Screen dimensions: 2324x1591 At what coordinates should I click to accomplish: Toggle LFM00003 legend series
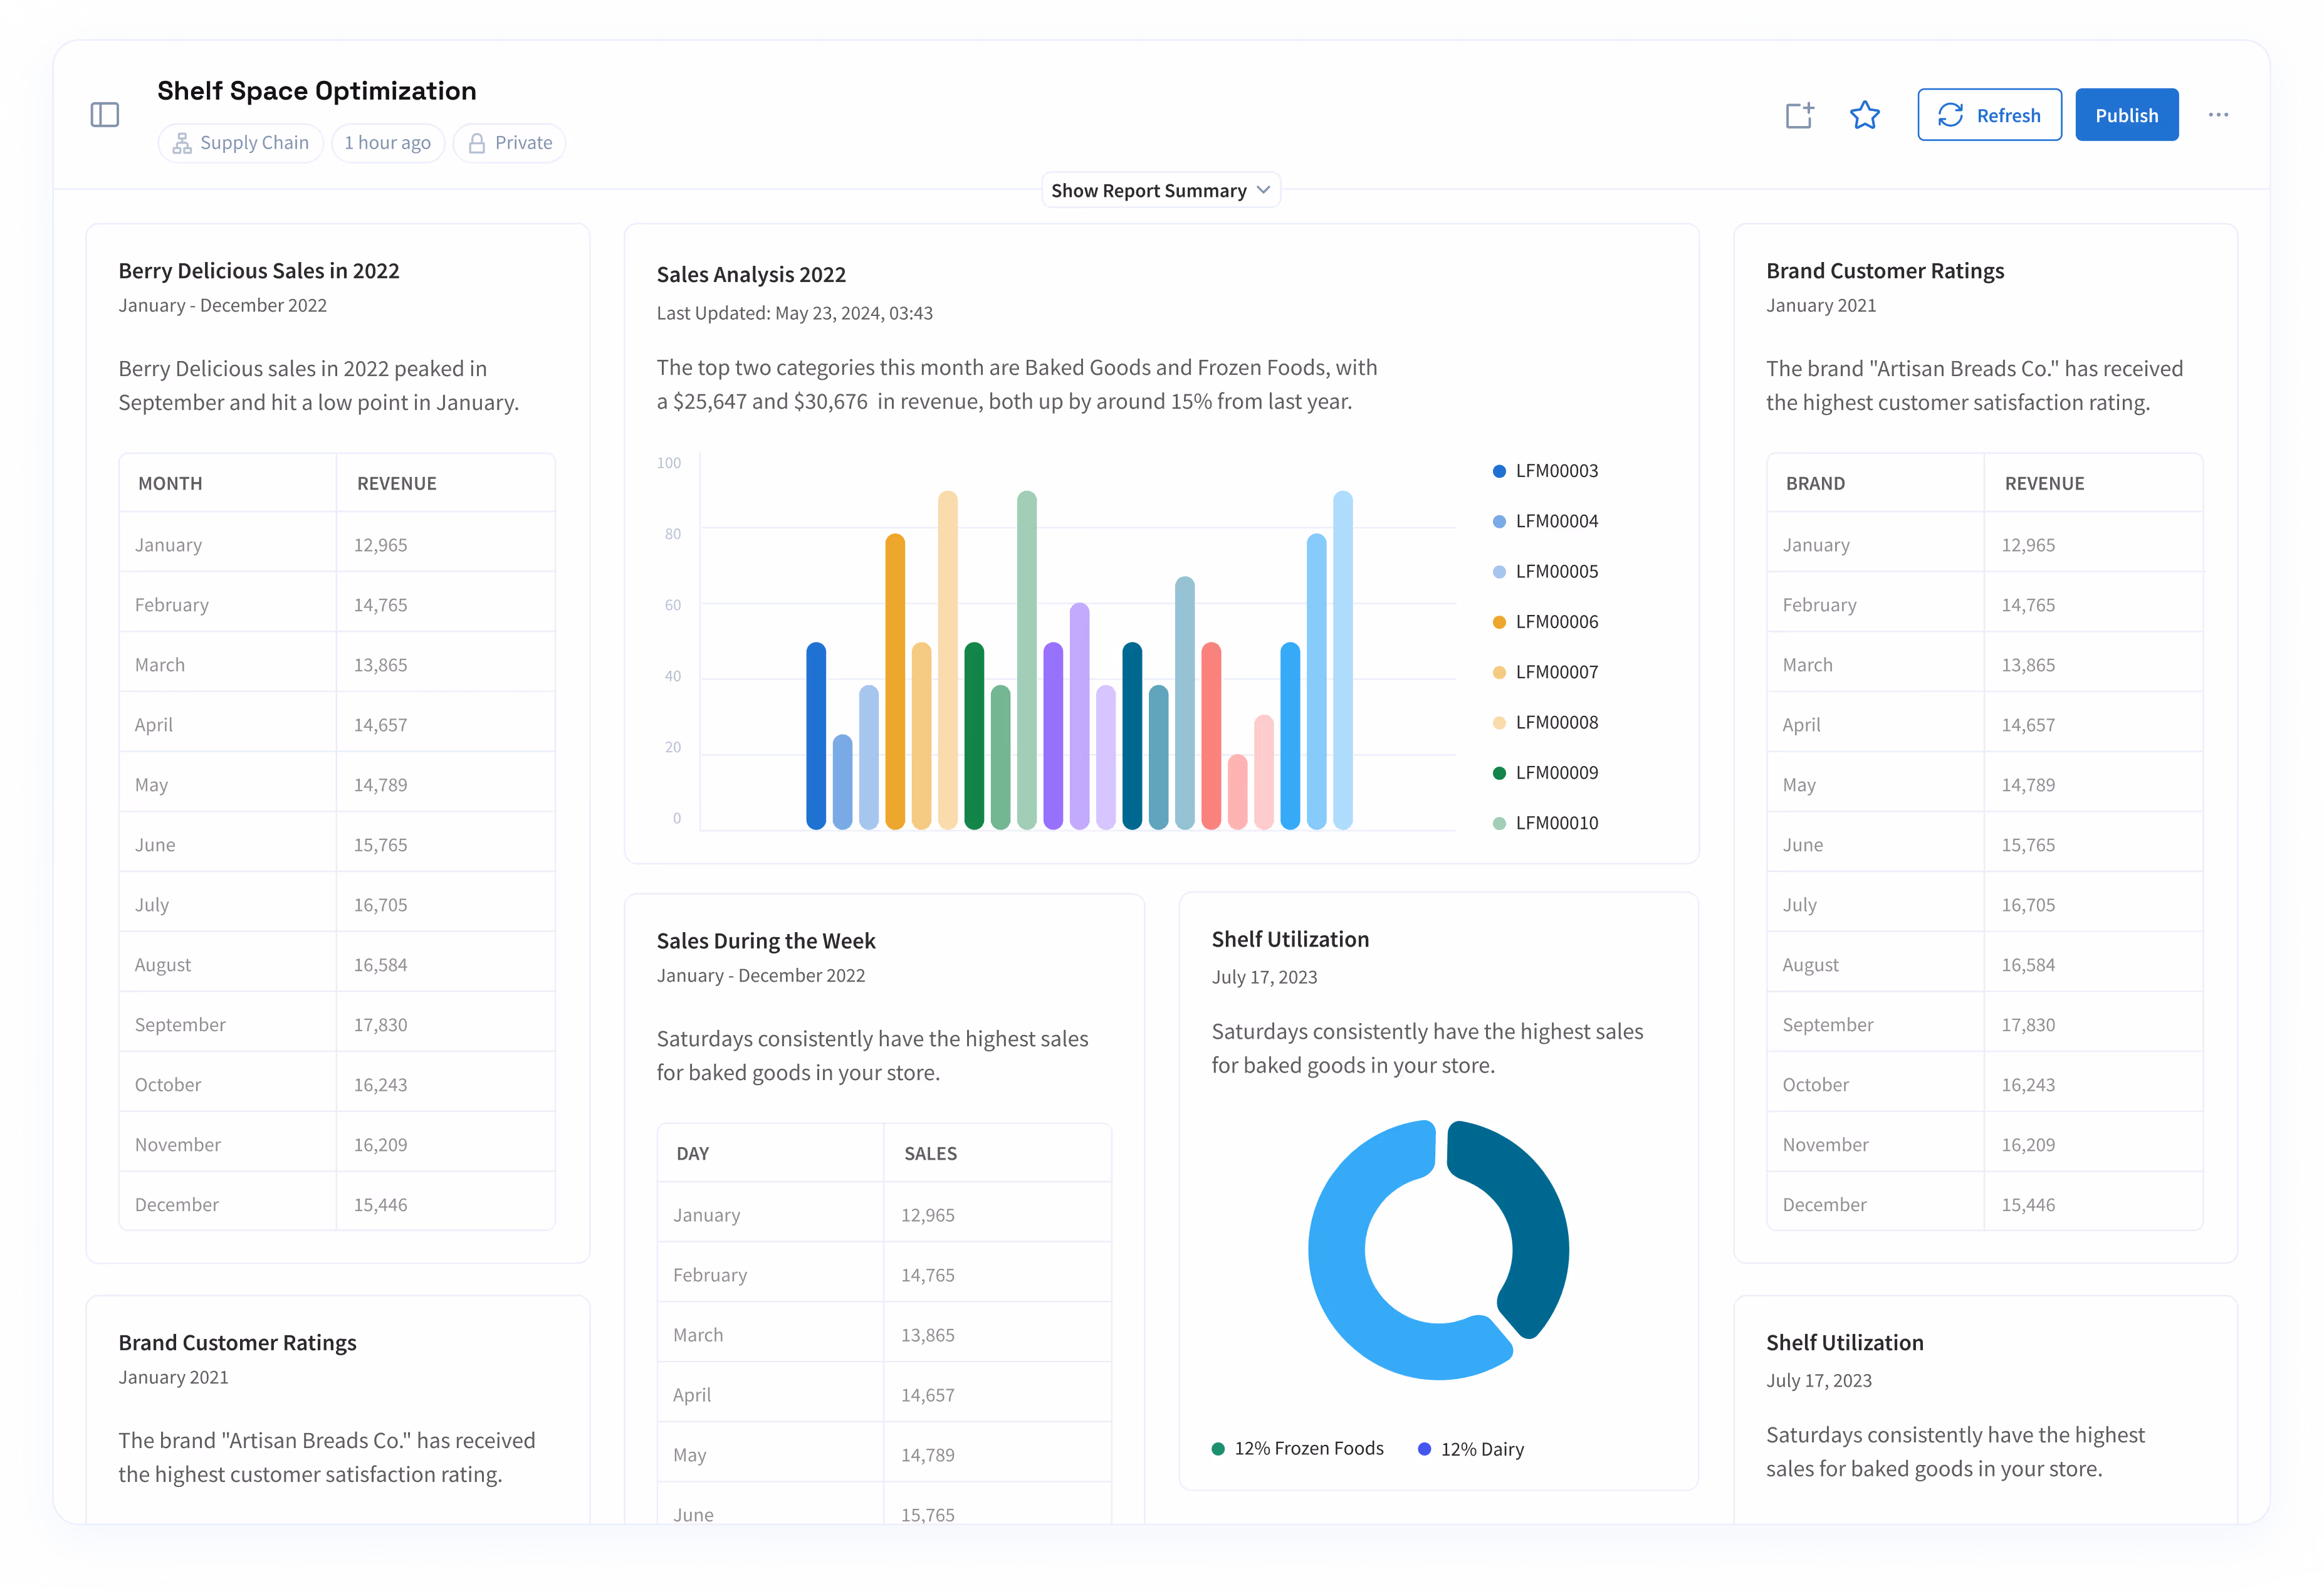(1556, 471)
